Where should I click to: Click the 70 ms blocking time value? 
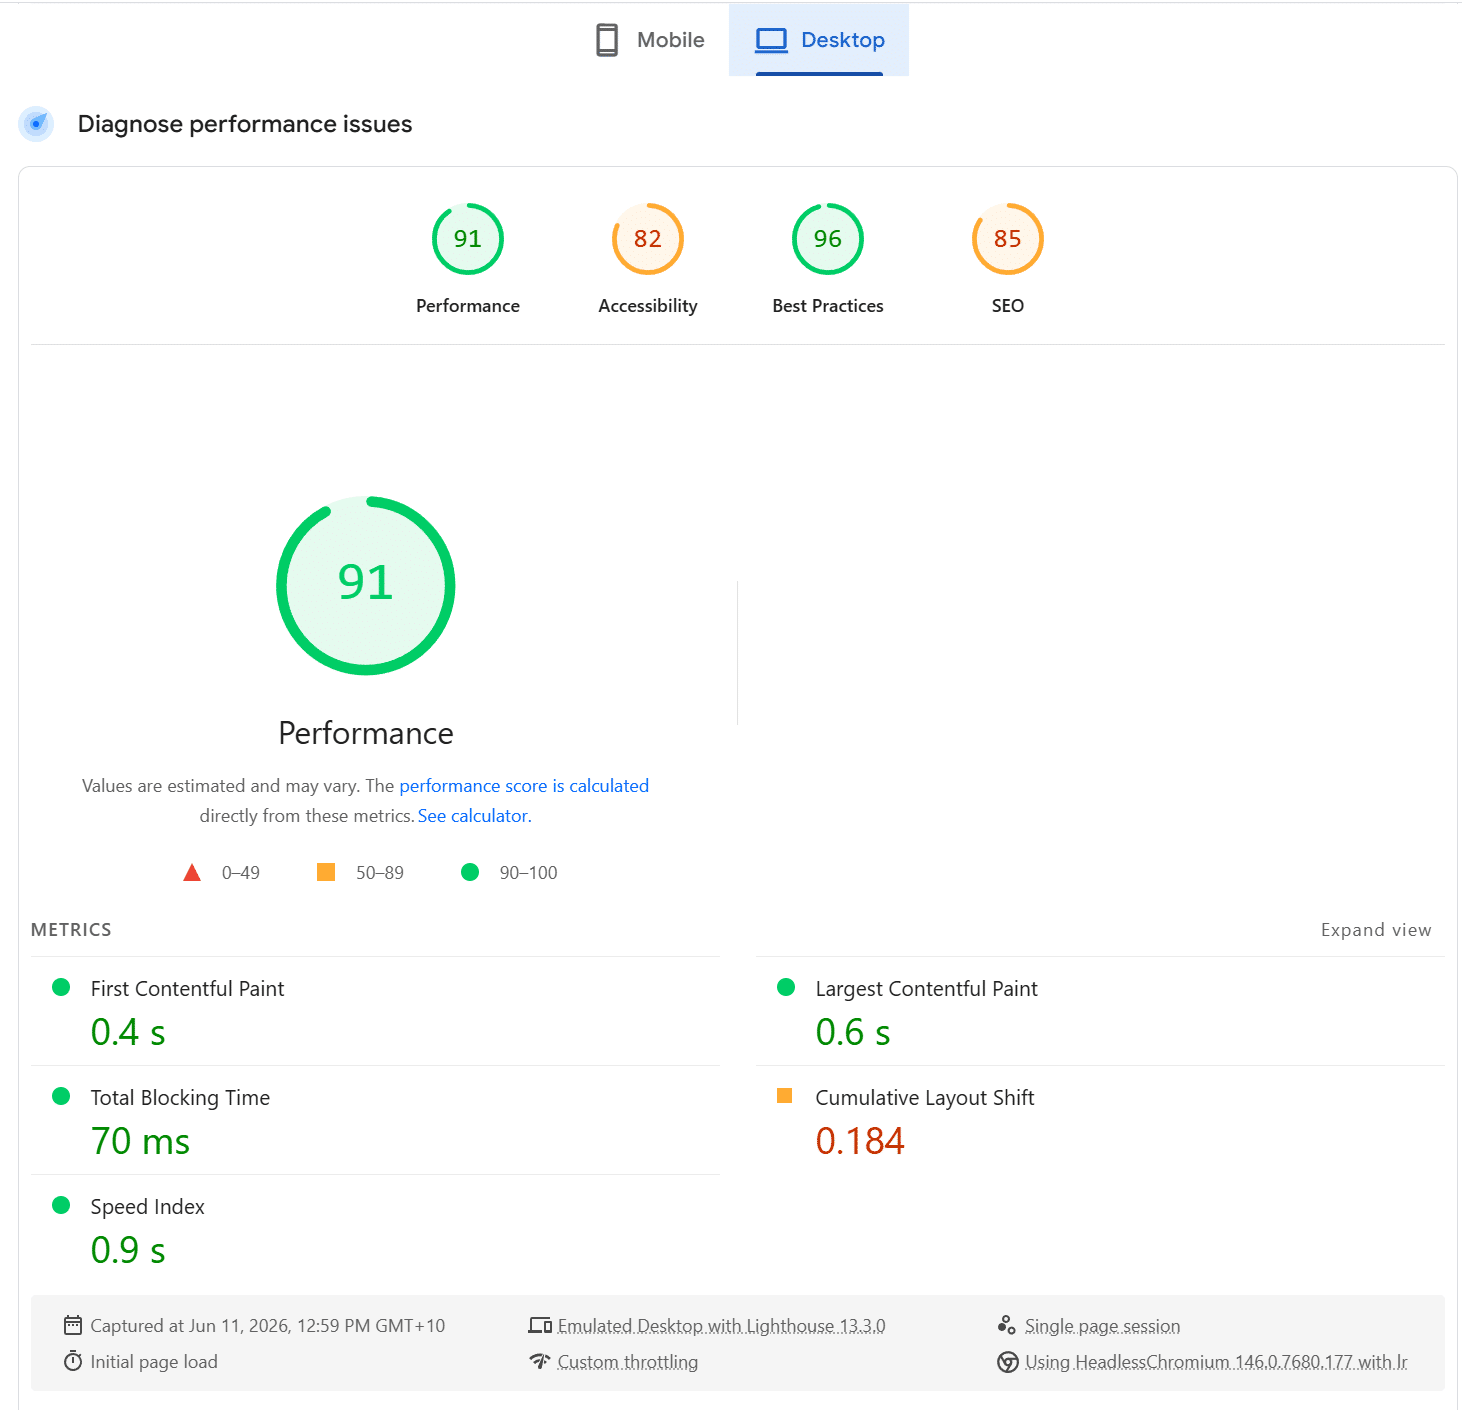(140, 1141)
